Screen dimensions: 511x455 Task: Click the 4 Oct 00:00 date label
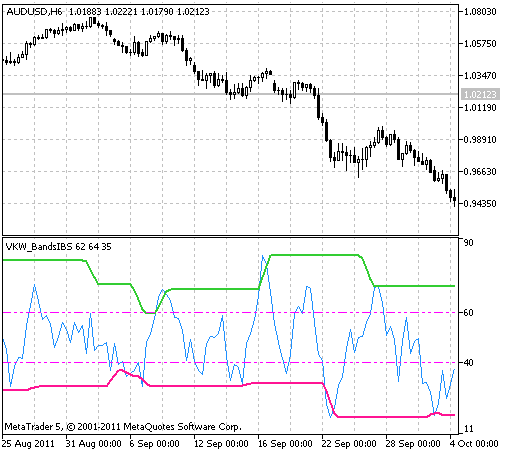(x=474, y=444)
